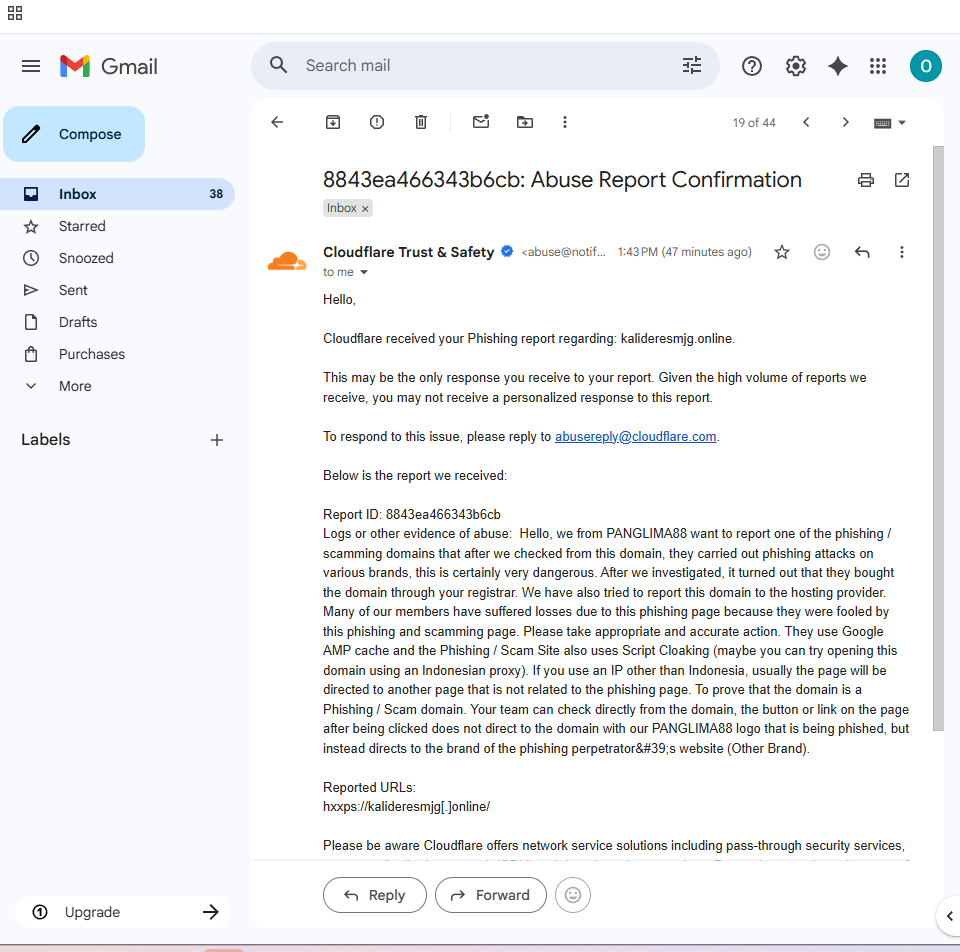Image resolution: width=960 pixels, height=952 pixels.
Task: Click the search magnifier icon
Action: (279, 66)
